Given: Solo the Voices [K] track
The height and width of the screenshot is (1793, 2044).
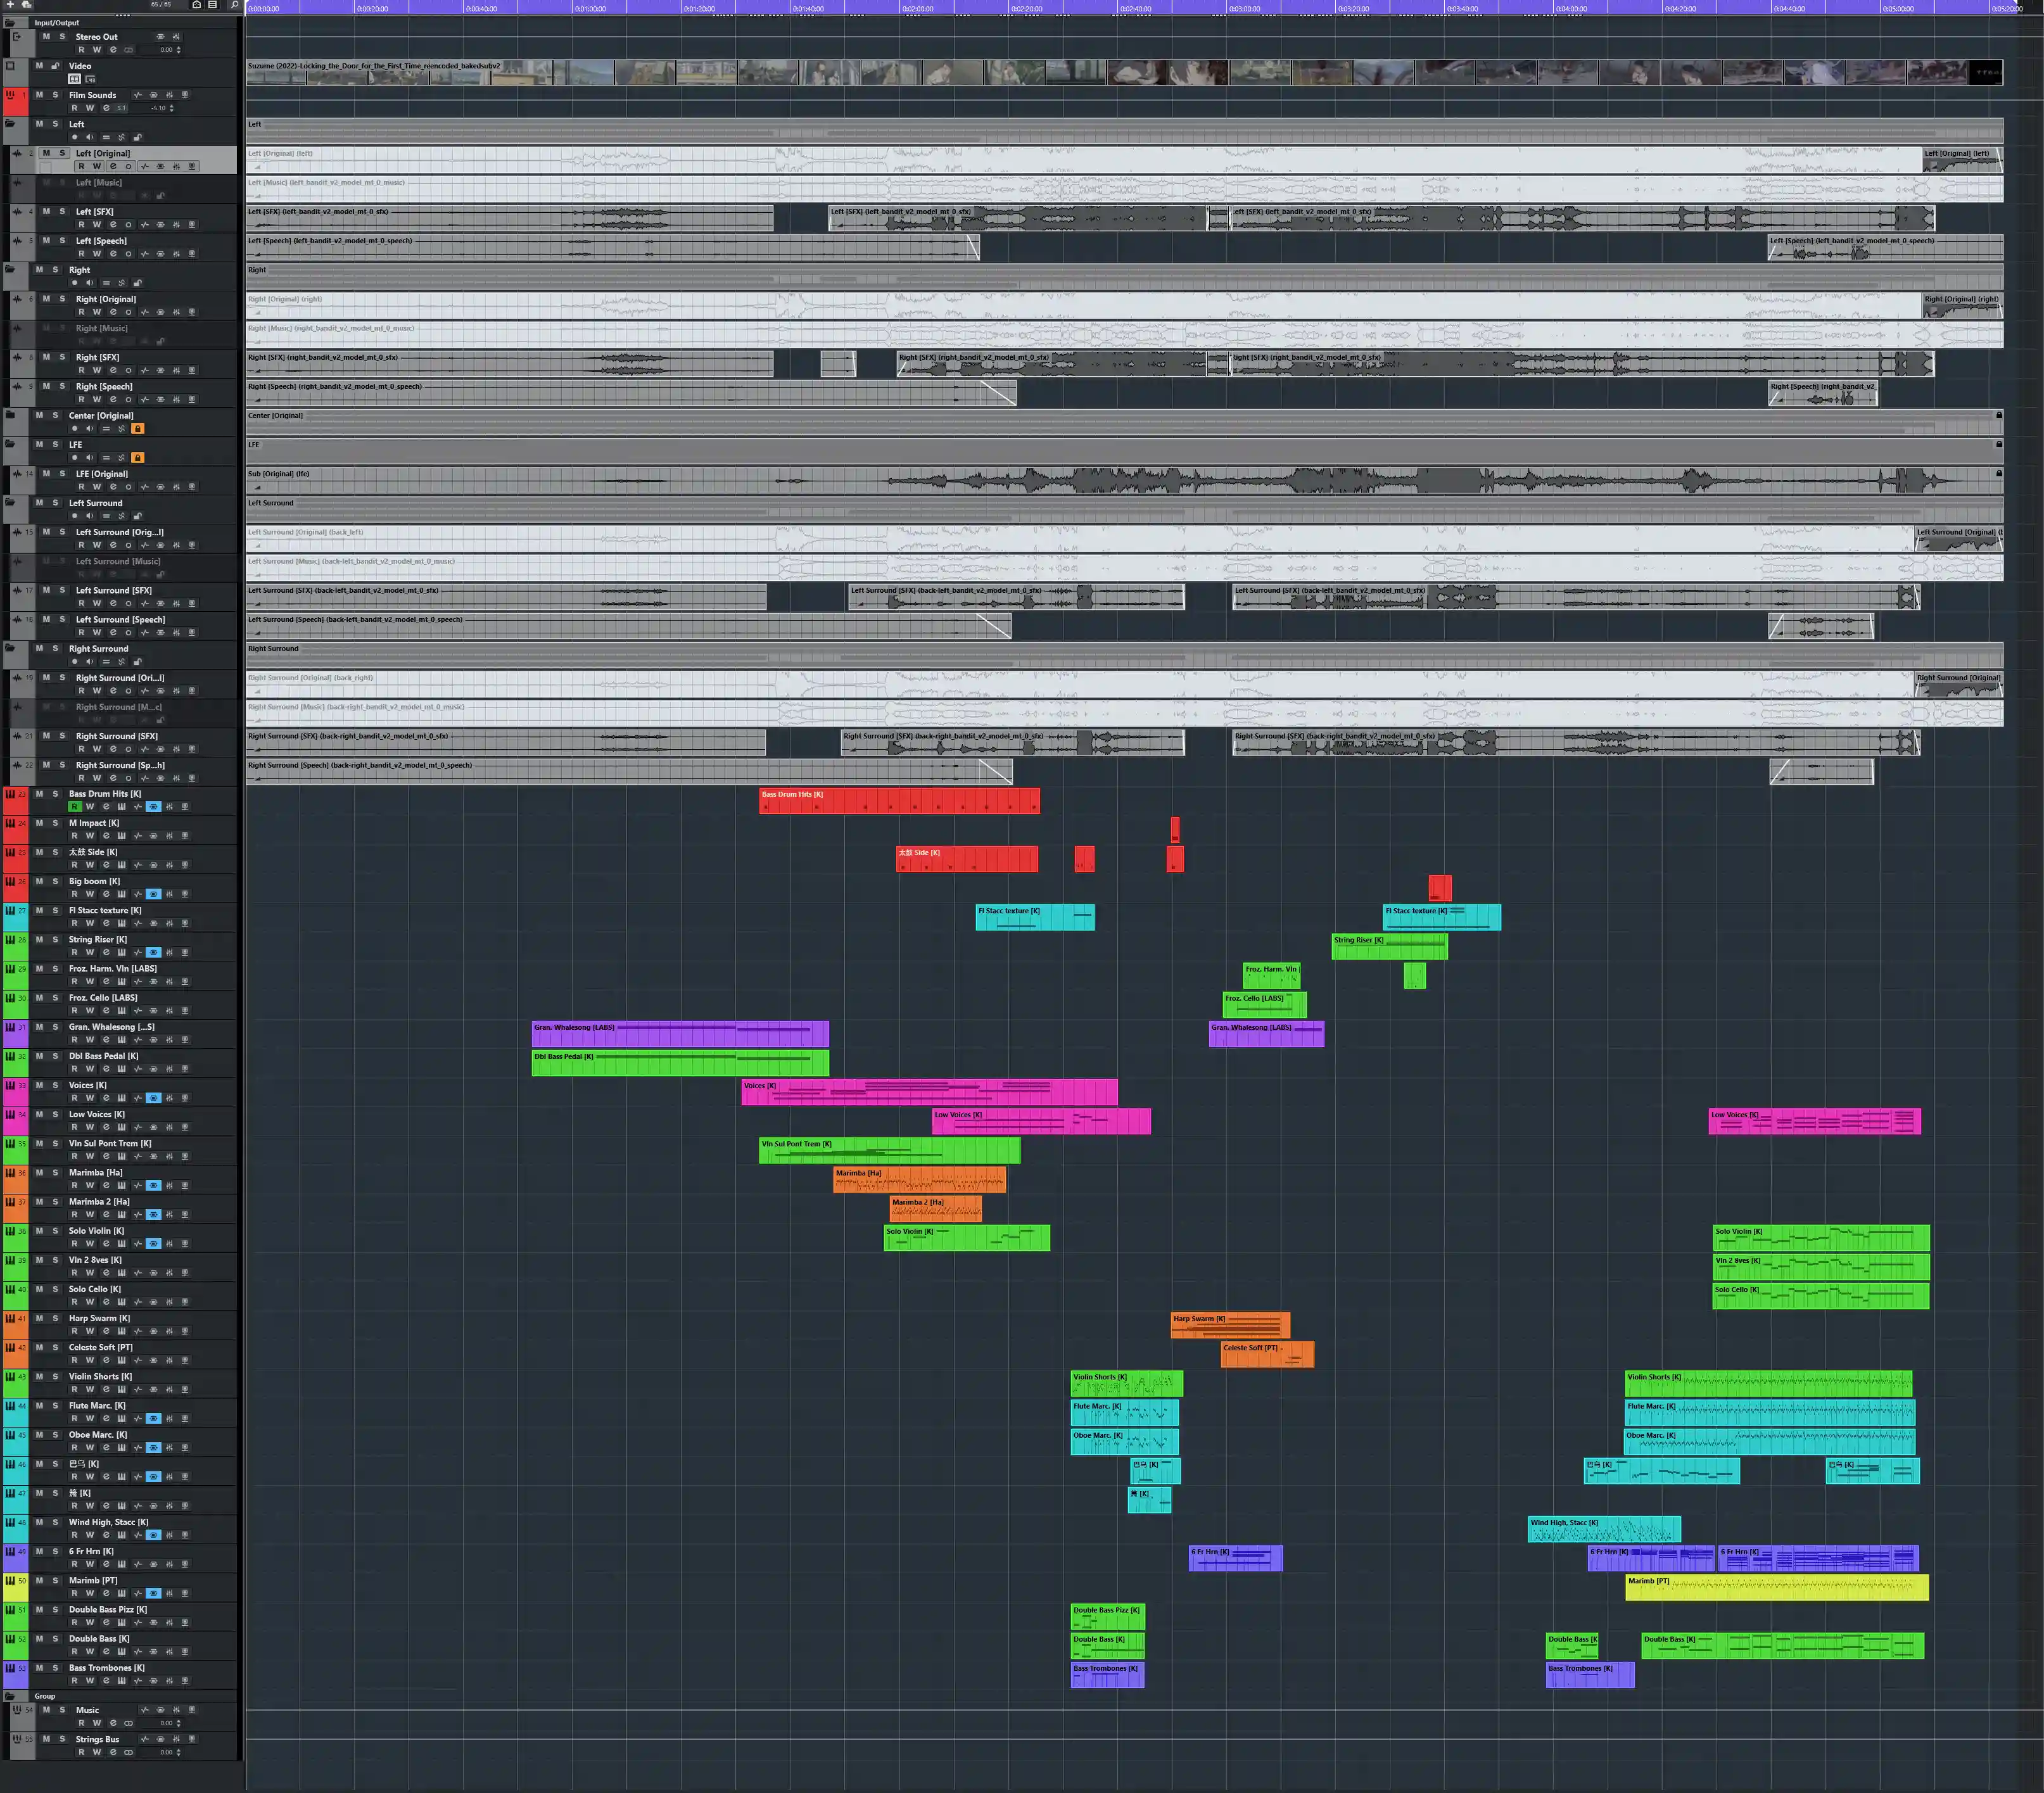Looking at the screenshot, I should point(56,1085).
